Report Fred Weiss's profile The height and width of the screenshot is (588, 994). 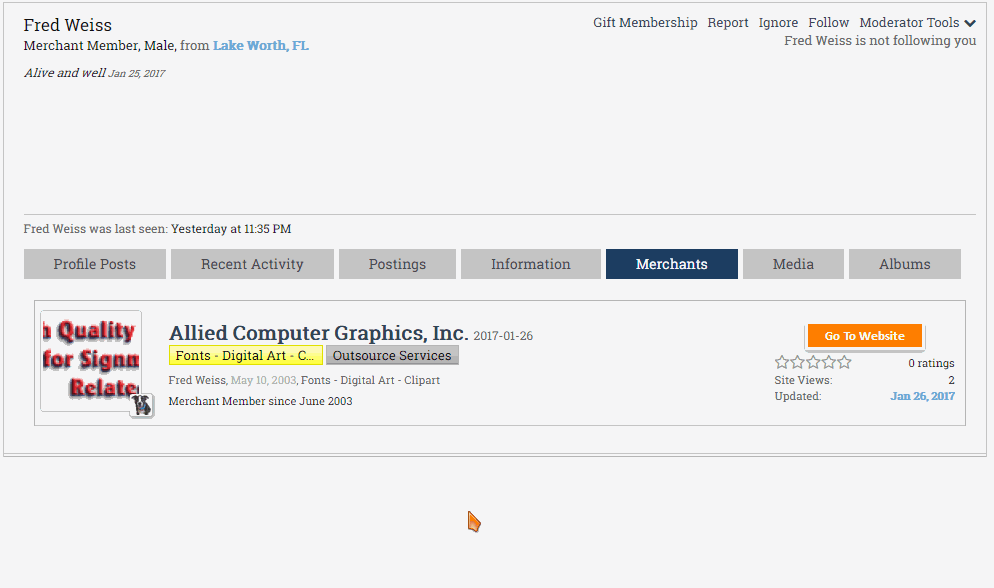[728, 23]
